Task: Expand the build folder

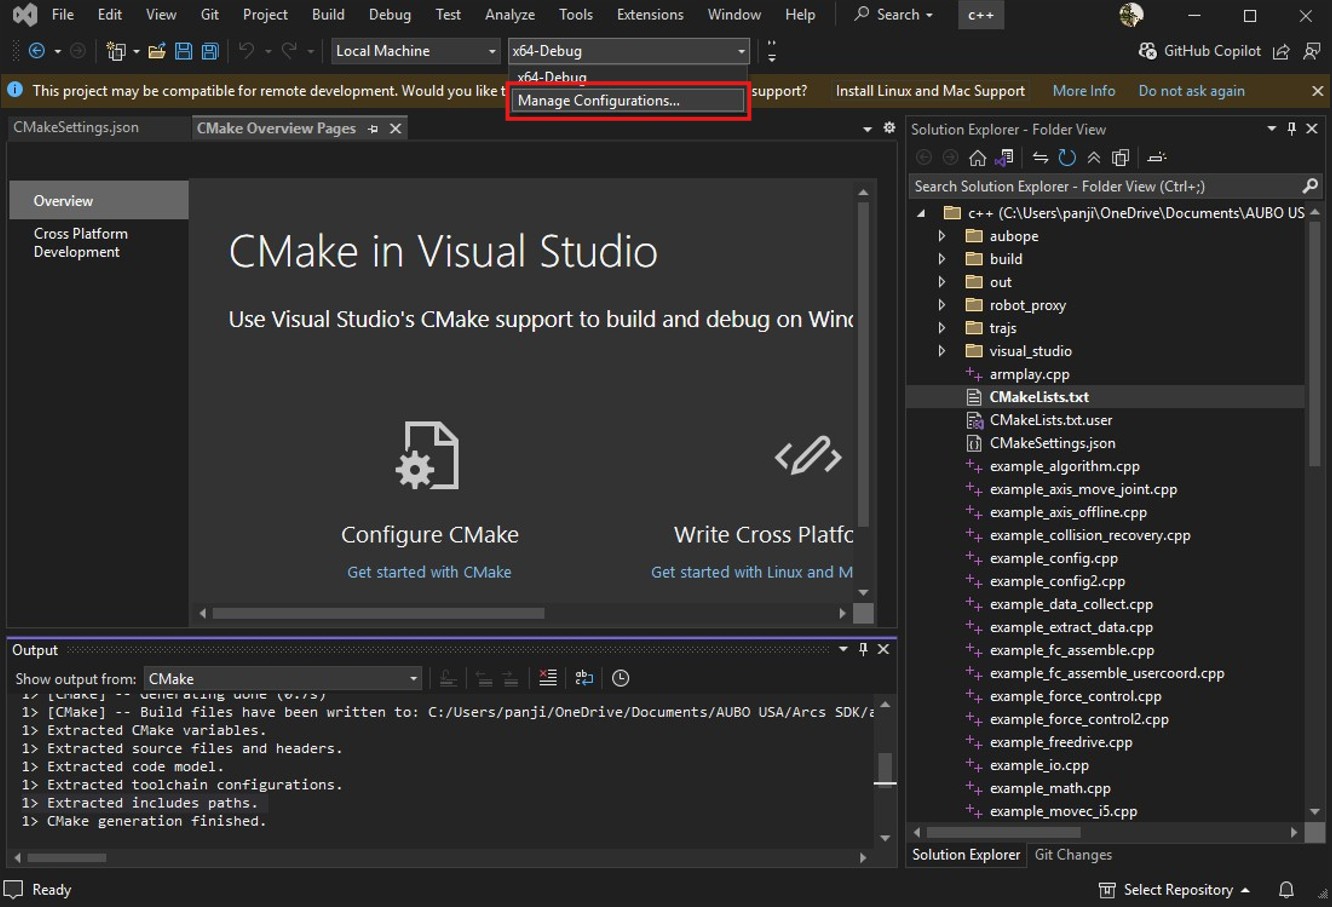Action: [x=942, y=259]
